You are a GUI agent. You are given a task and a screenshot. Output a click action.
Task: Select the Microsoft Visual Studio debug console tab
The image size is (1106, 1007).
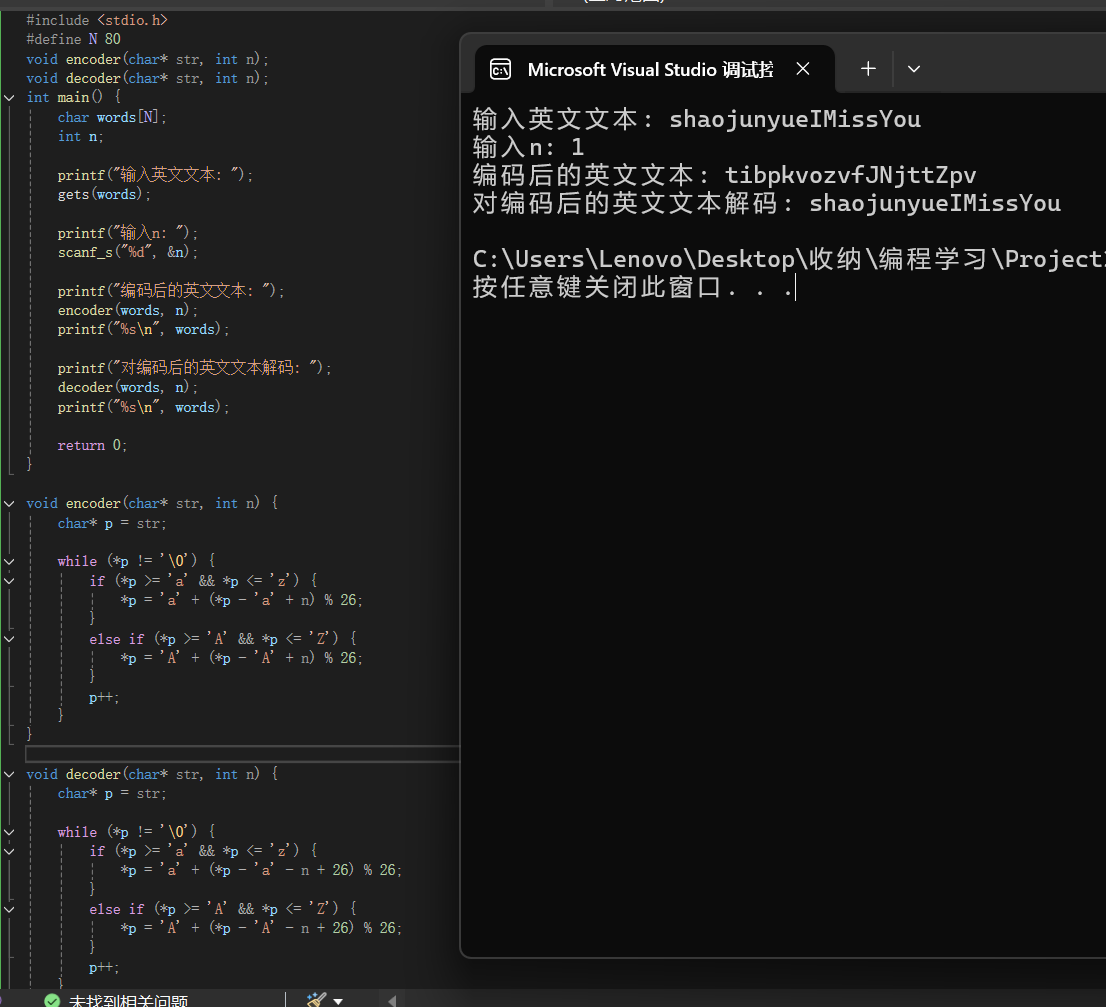655,69
